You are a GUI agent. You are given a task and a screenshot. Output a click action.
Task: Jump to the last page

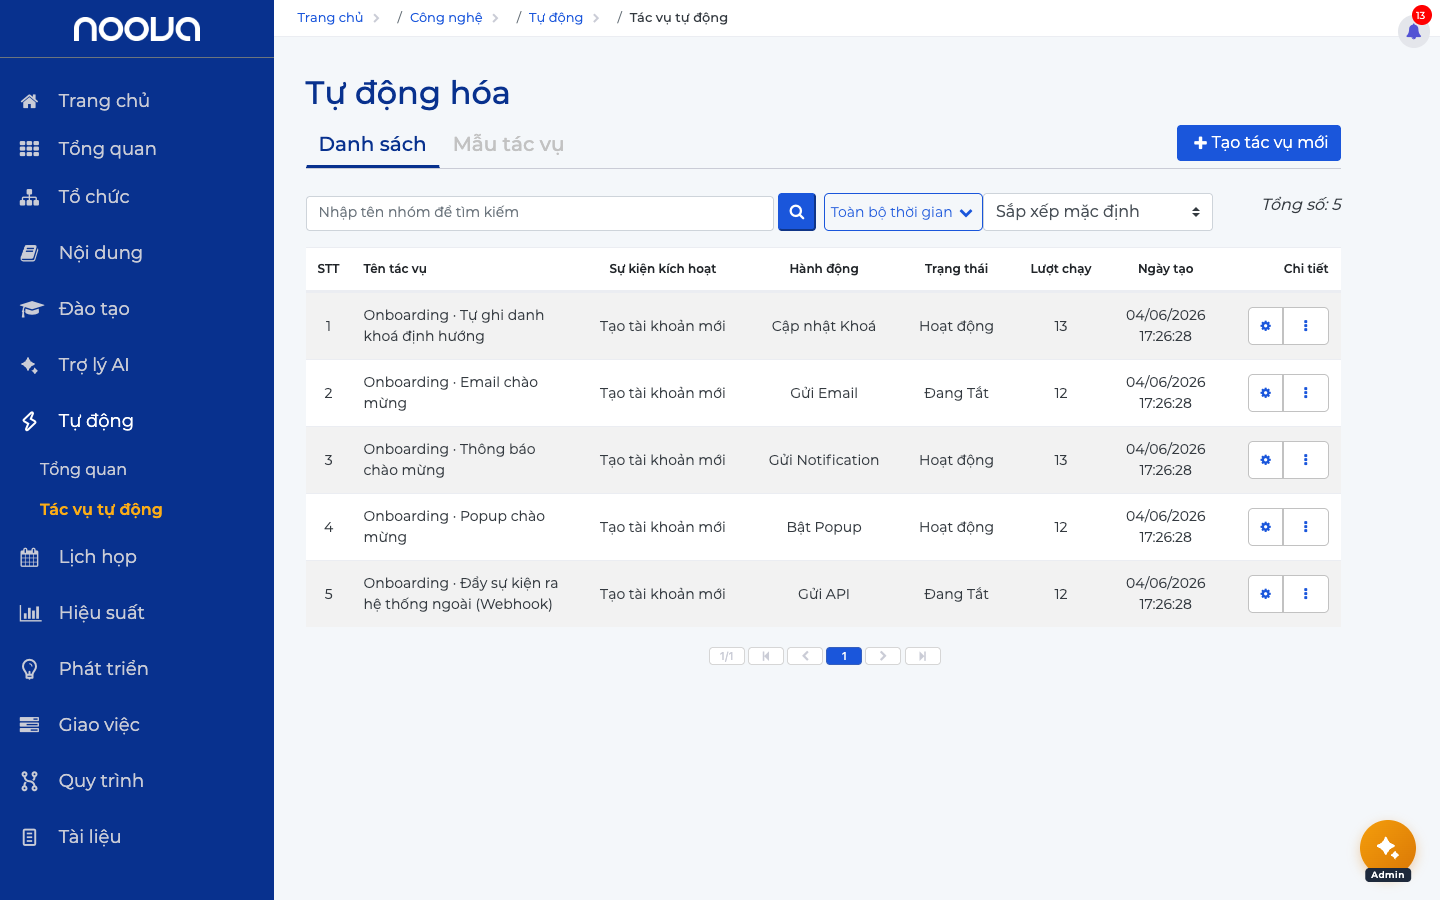(x=923, y=656)
